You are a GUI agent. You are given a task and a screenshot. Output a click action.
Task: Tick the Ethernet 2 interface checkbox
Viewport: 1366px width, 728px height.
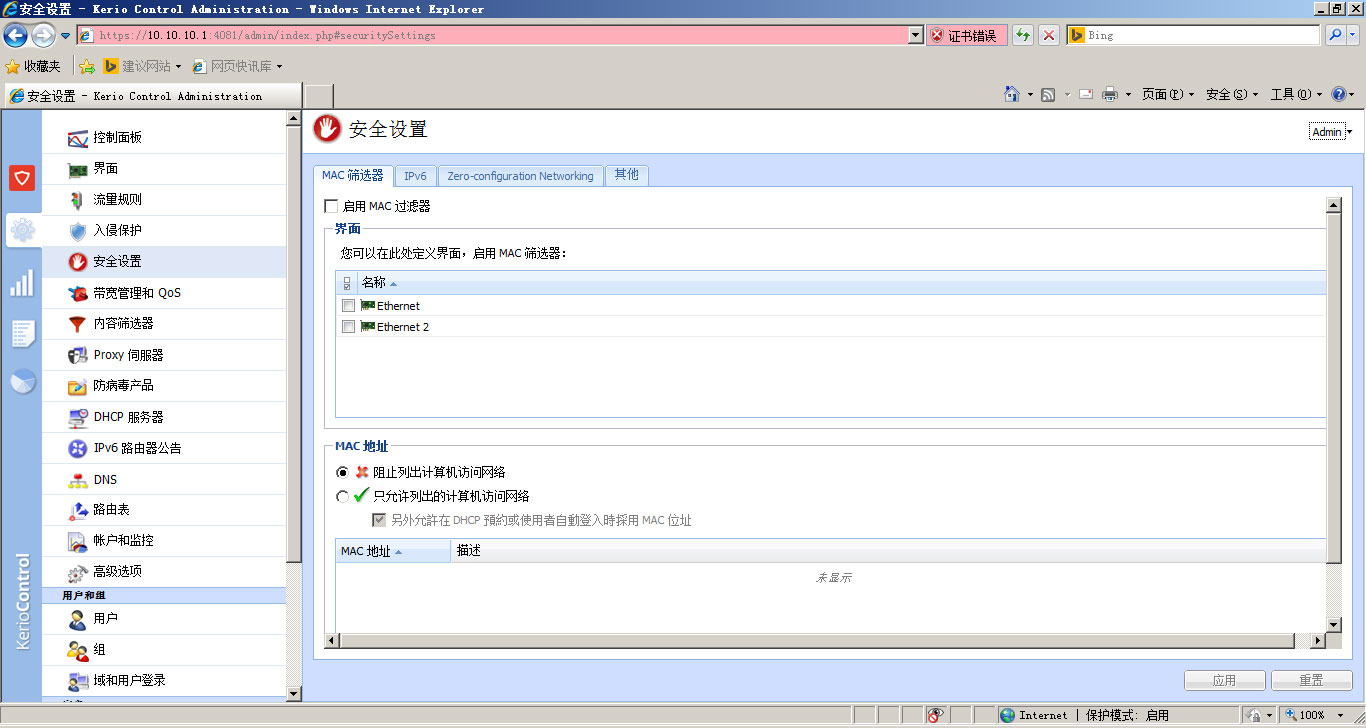[x=348, y=327]
